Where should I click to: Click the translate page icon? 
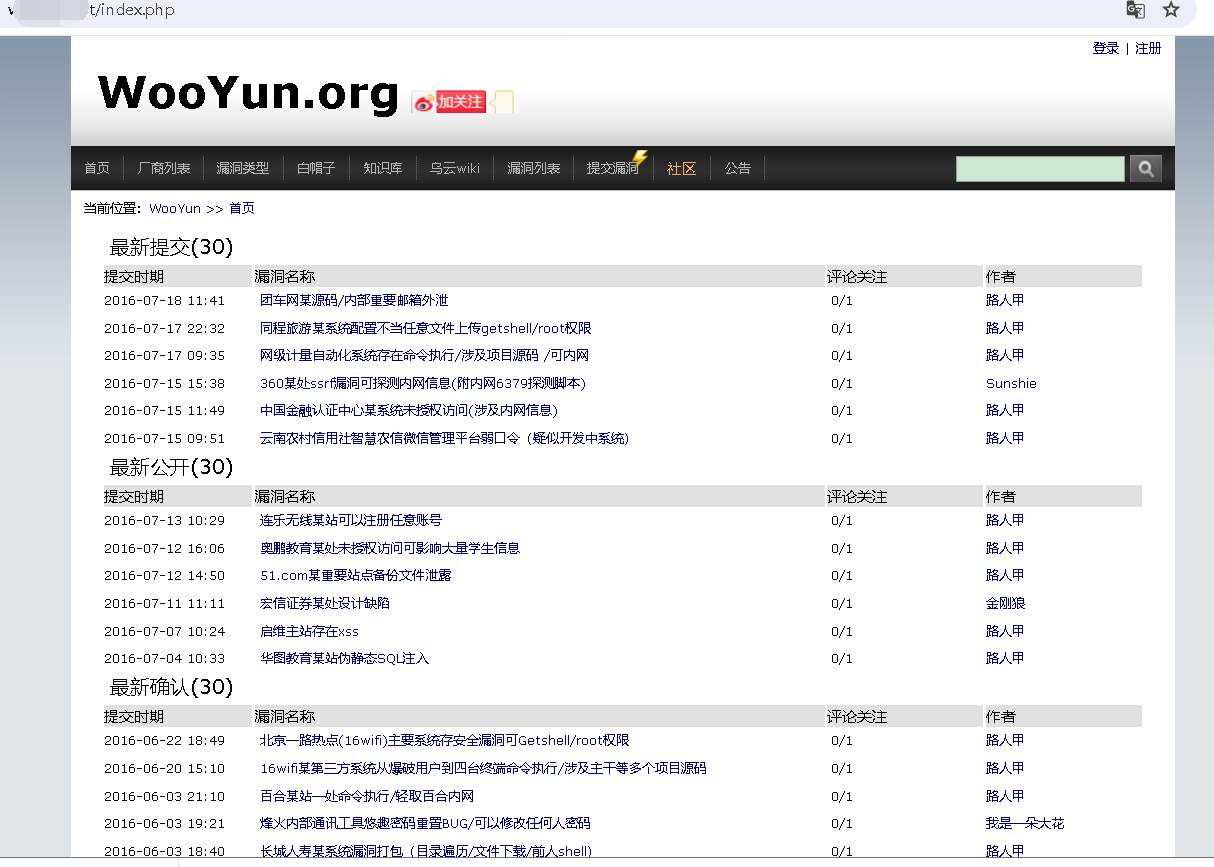coord(1135,10)
